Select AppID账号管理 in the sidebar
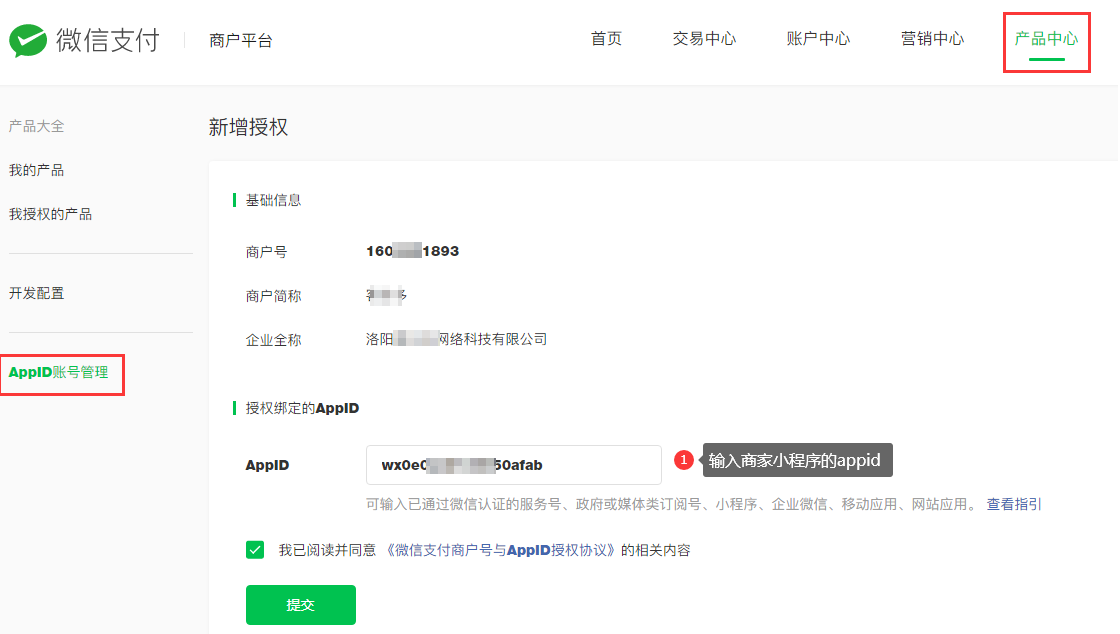 59,372
